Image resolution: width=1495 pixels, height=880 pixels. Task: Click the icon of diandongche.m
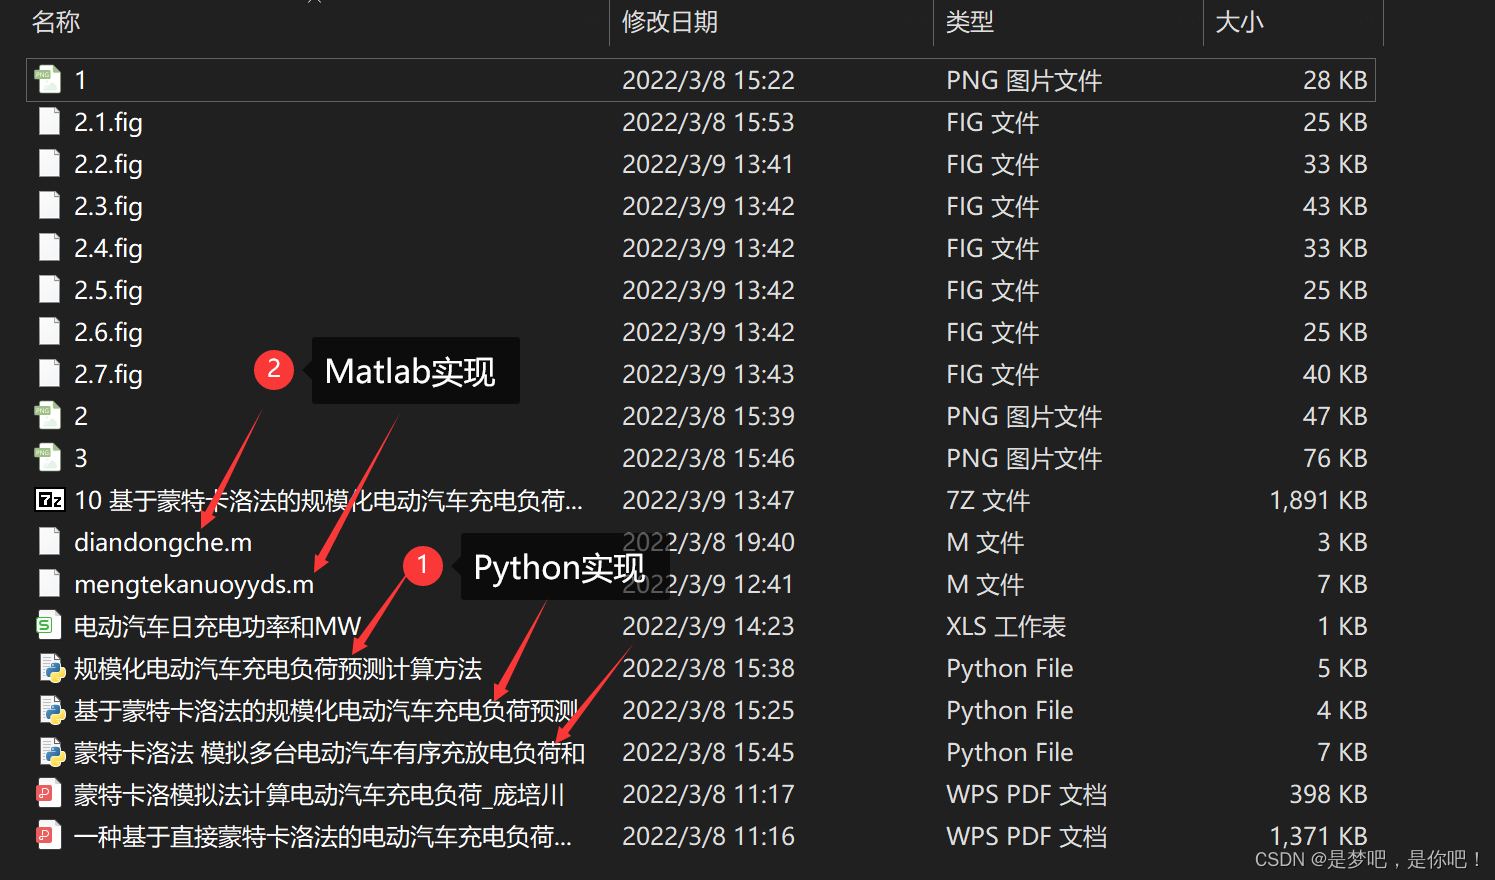tap(49, 542)
